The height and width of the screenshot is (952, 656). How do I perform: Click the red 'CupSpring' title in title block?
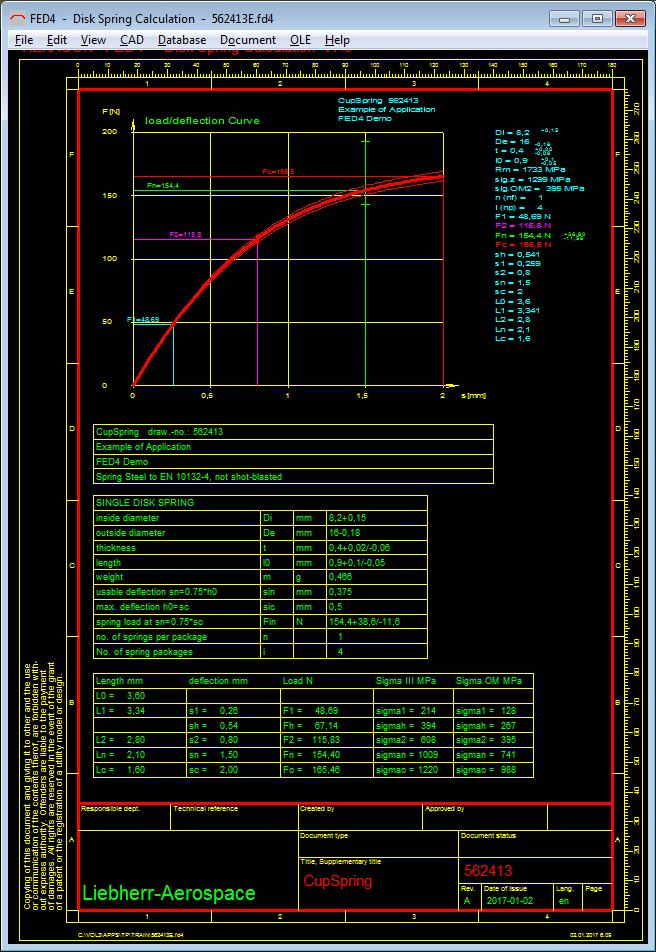(337, 881)
